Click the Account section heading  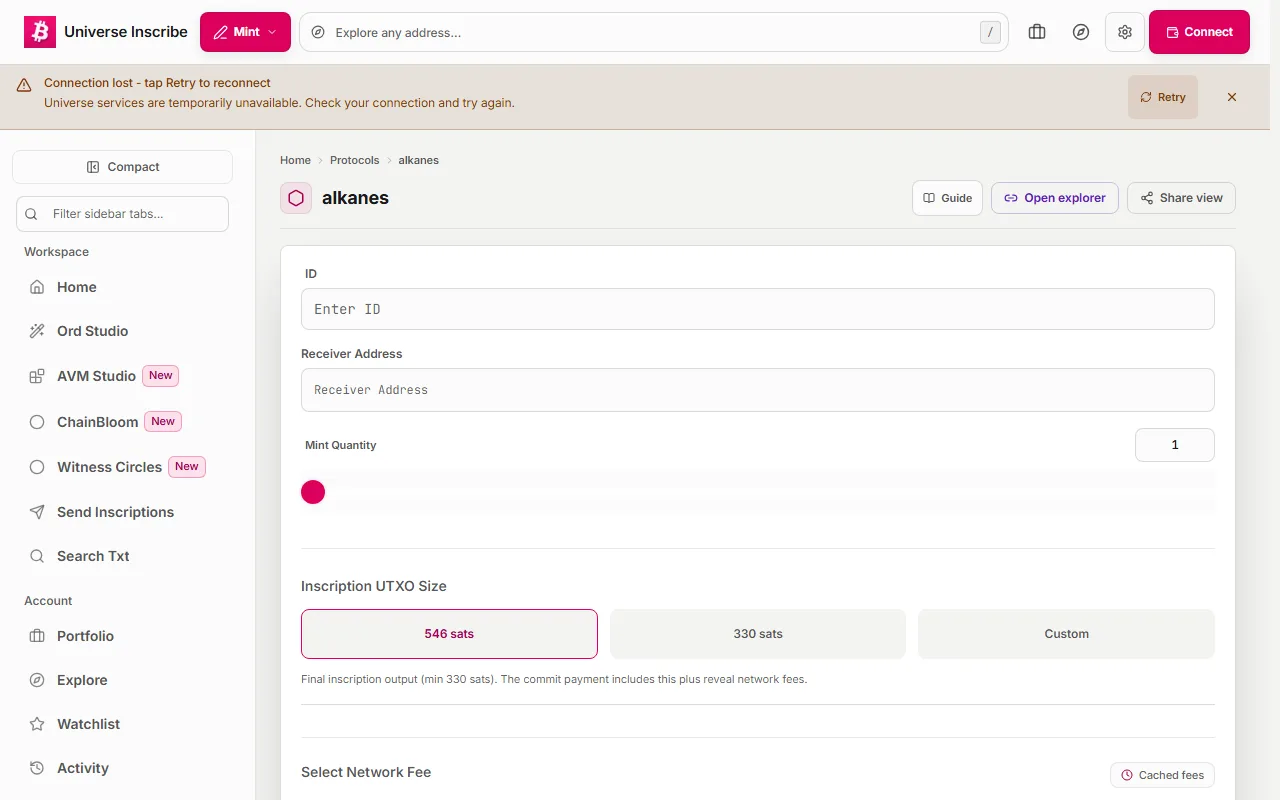(48, 601)
